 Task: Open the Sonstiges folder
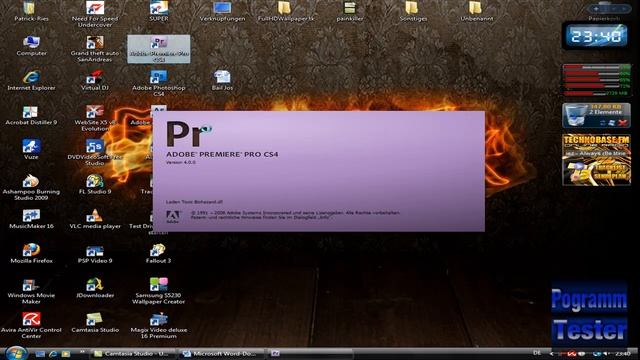point(413,11)
